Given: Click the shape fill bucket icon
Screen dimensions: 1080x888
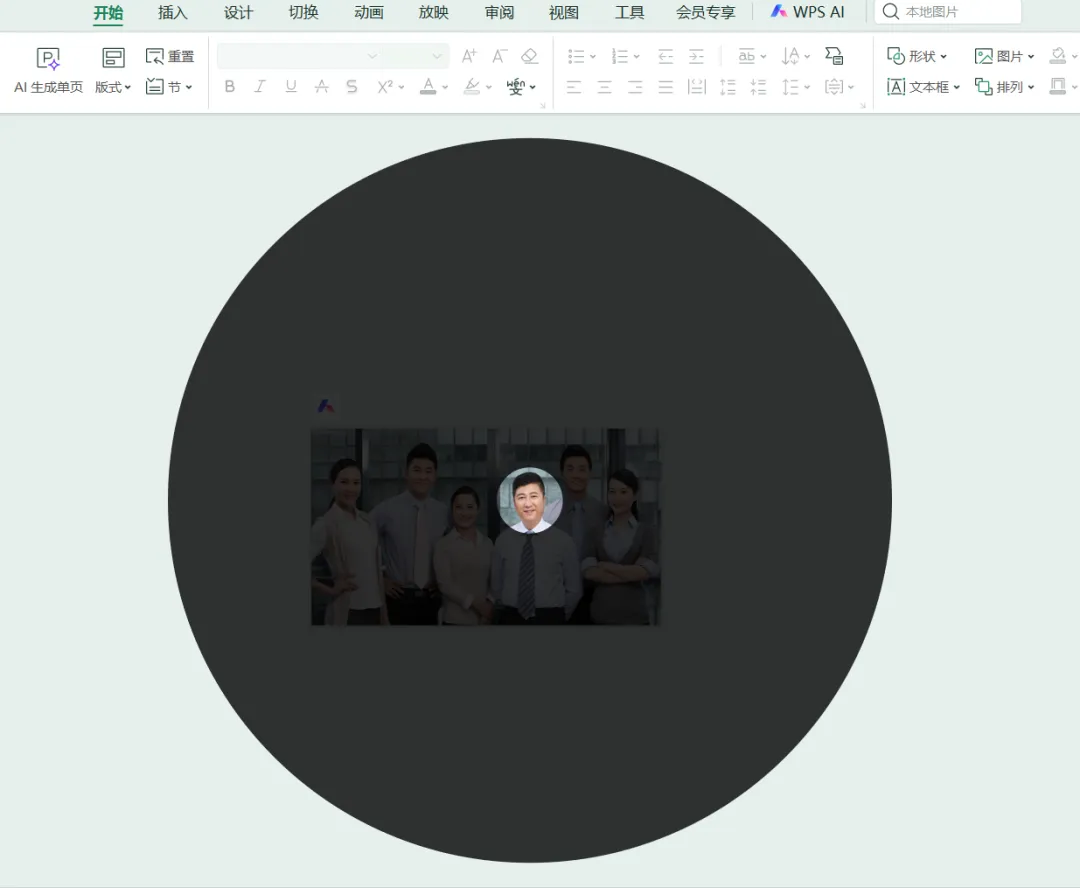Looking at the screenshot, I should [x=1058, y=56].
